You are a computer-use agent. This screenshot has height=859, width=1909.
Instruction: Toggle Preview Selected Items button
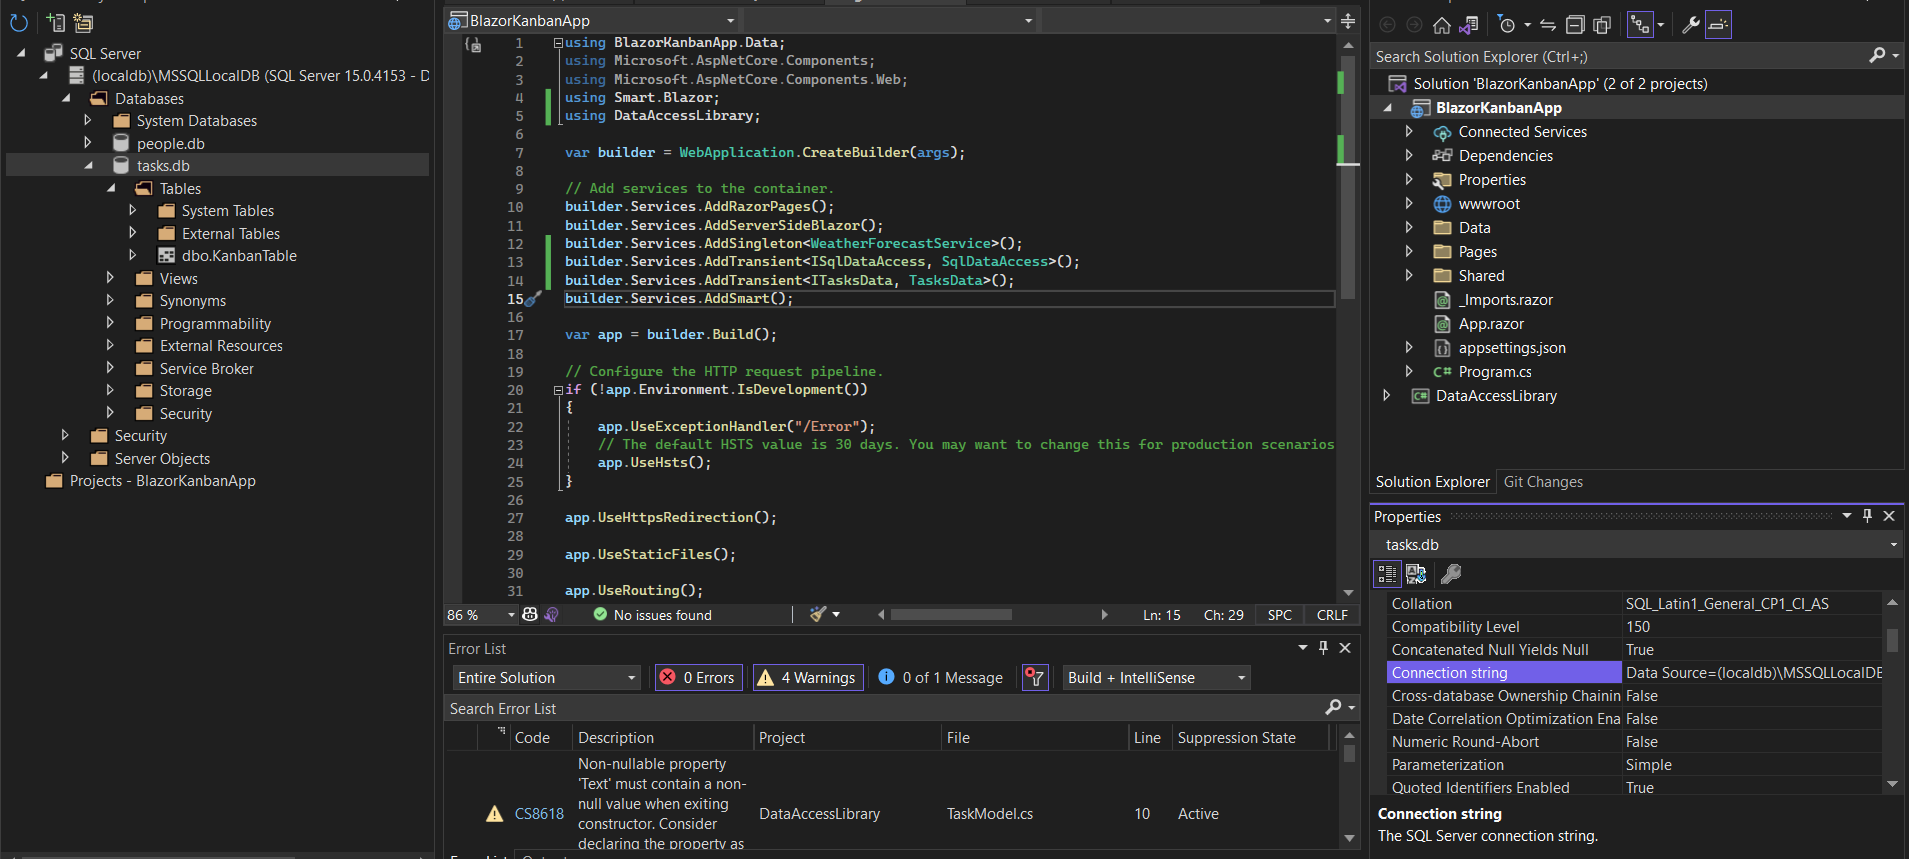(x=1718, y=25)
